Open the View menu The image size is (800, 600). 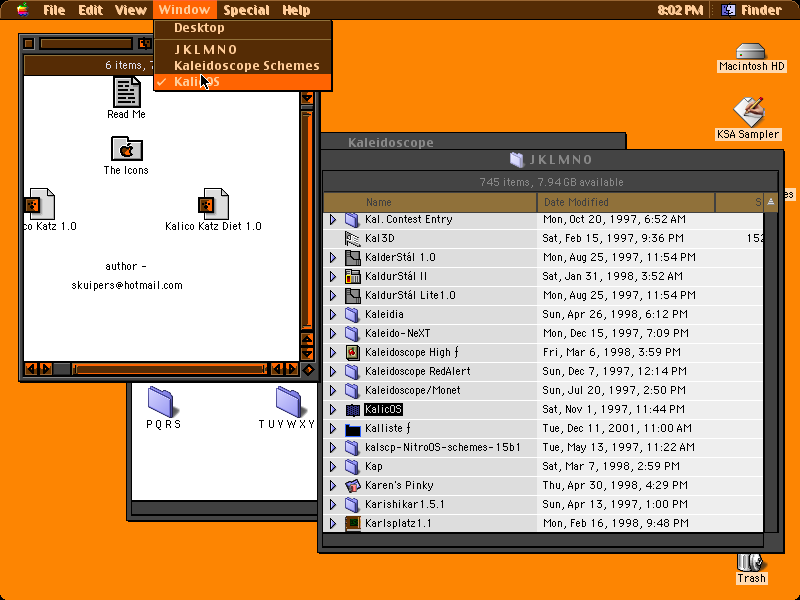click(x=131, y=10)
